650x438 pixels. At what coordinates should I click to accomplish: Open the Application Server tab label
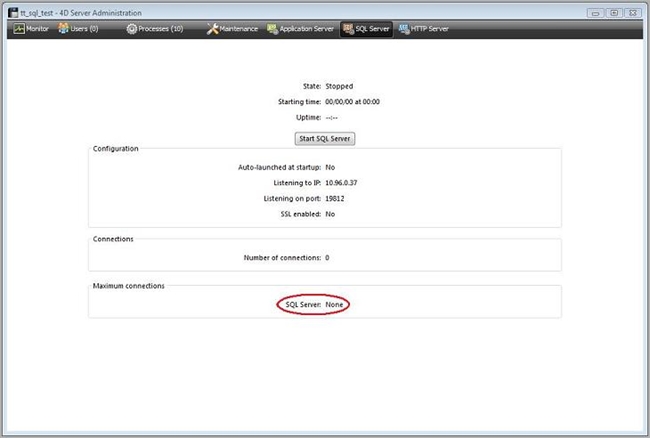point(305,29)
